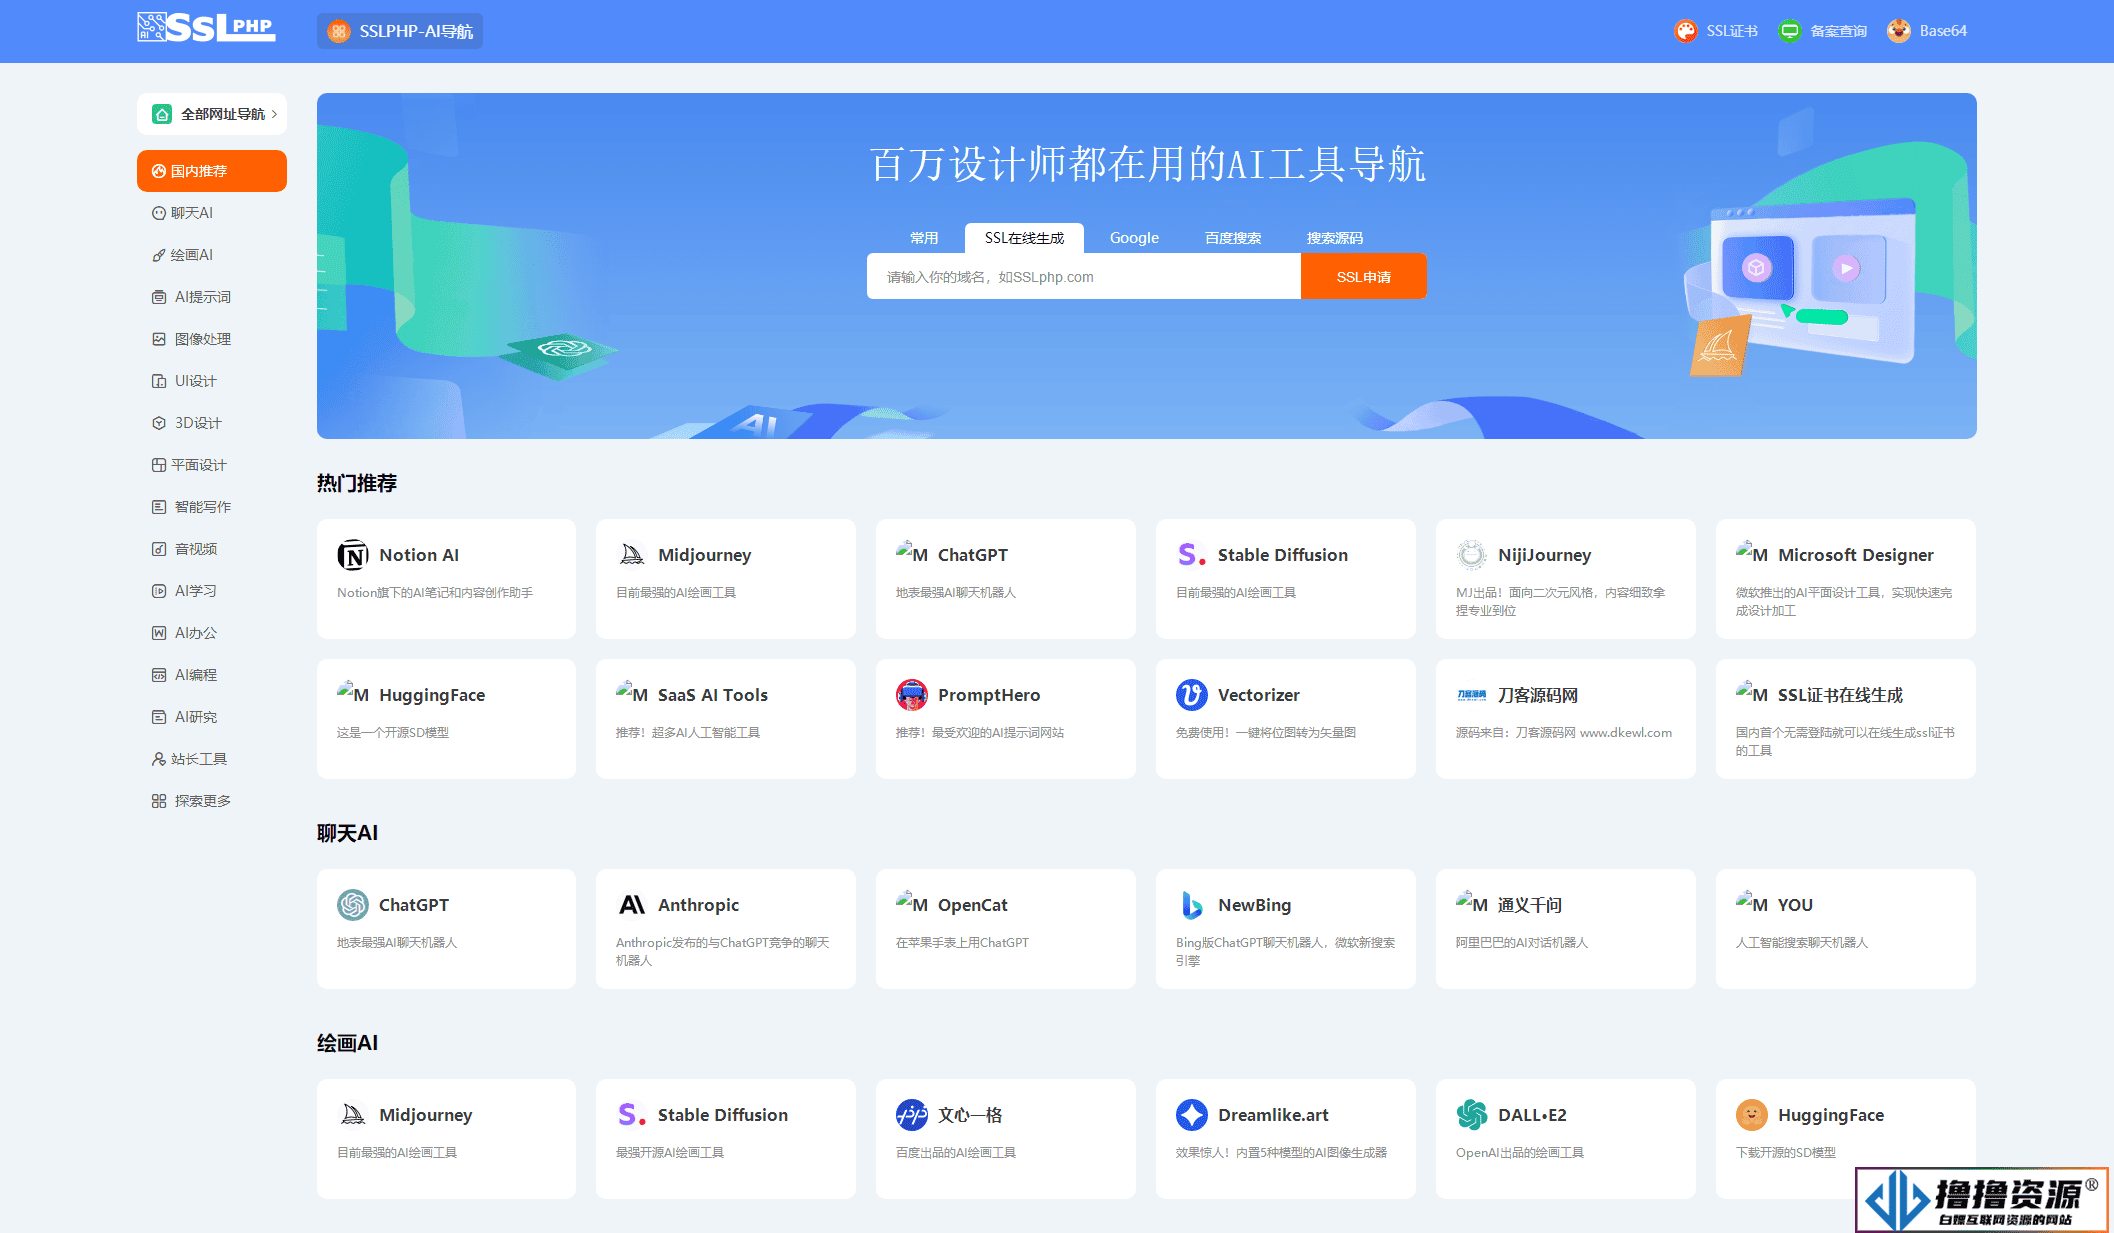2114x1233 pixels.
Task: Click the SSLPHP logo
Action: coord(206,28)
